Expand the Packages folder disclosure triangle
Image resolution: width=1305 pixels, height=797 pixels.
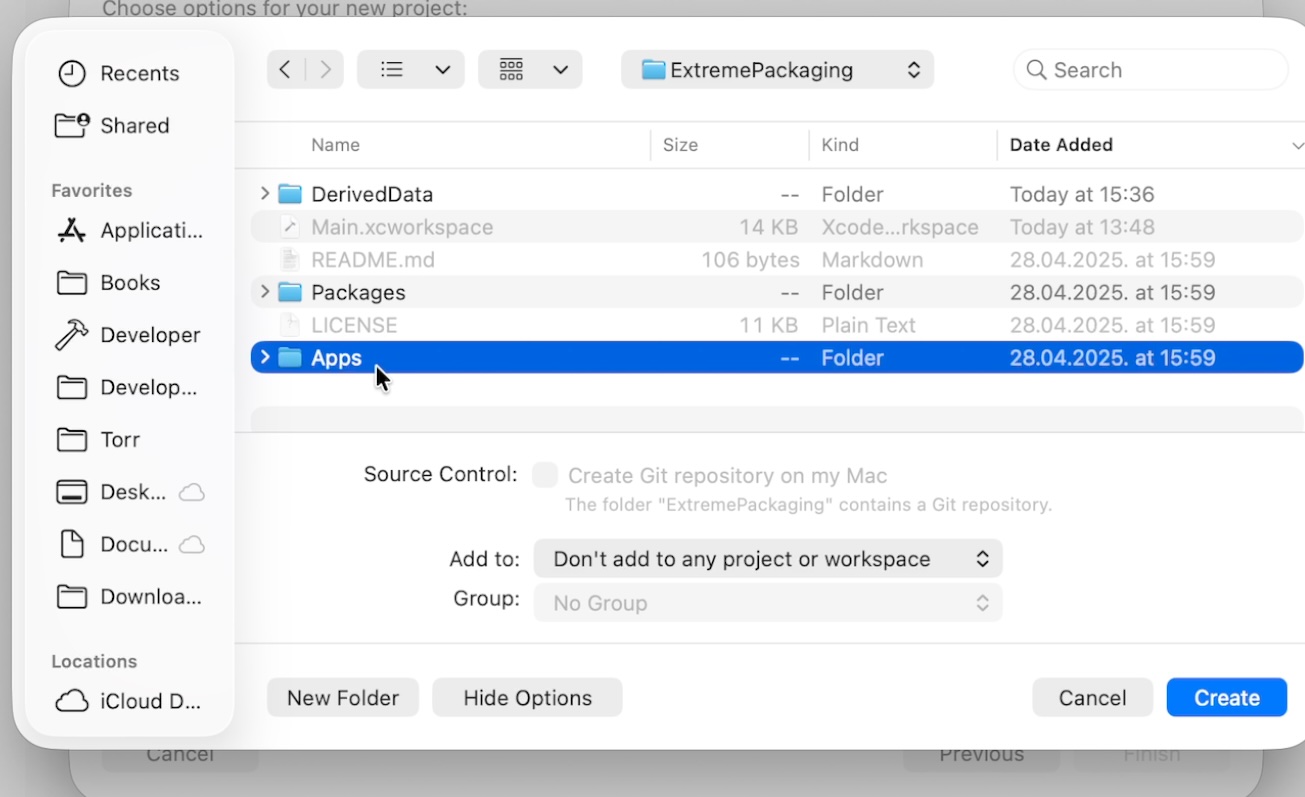265,292
